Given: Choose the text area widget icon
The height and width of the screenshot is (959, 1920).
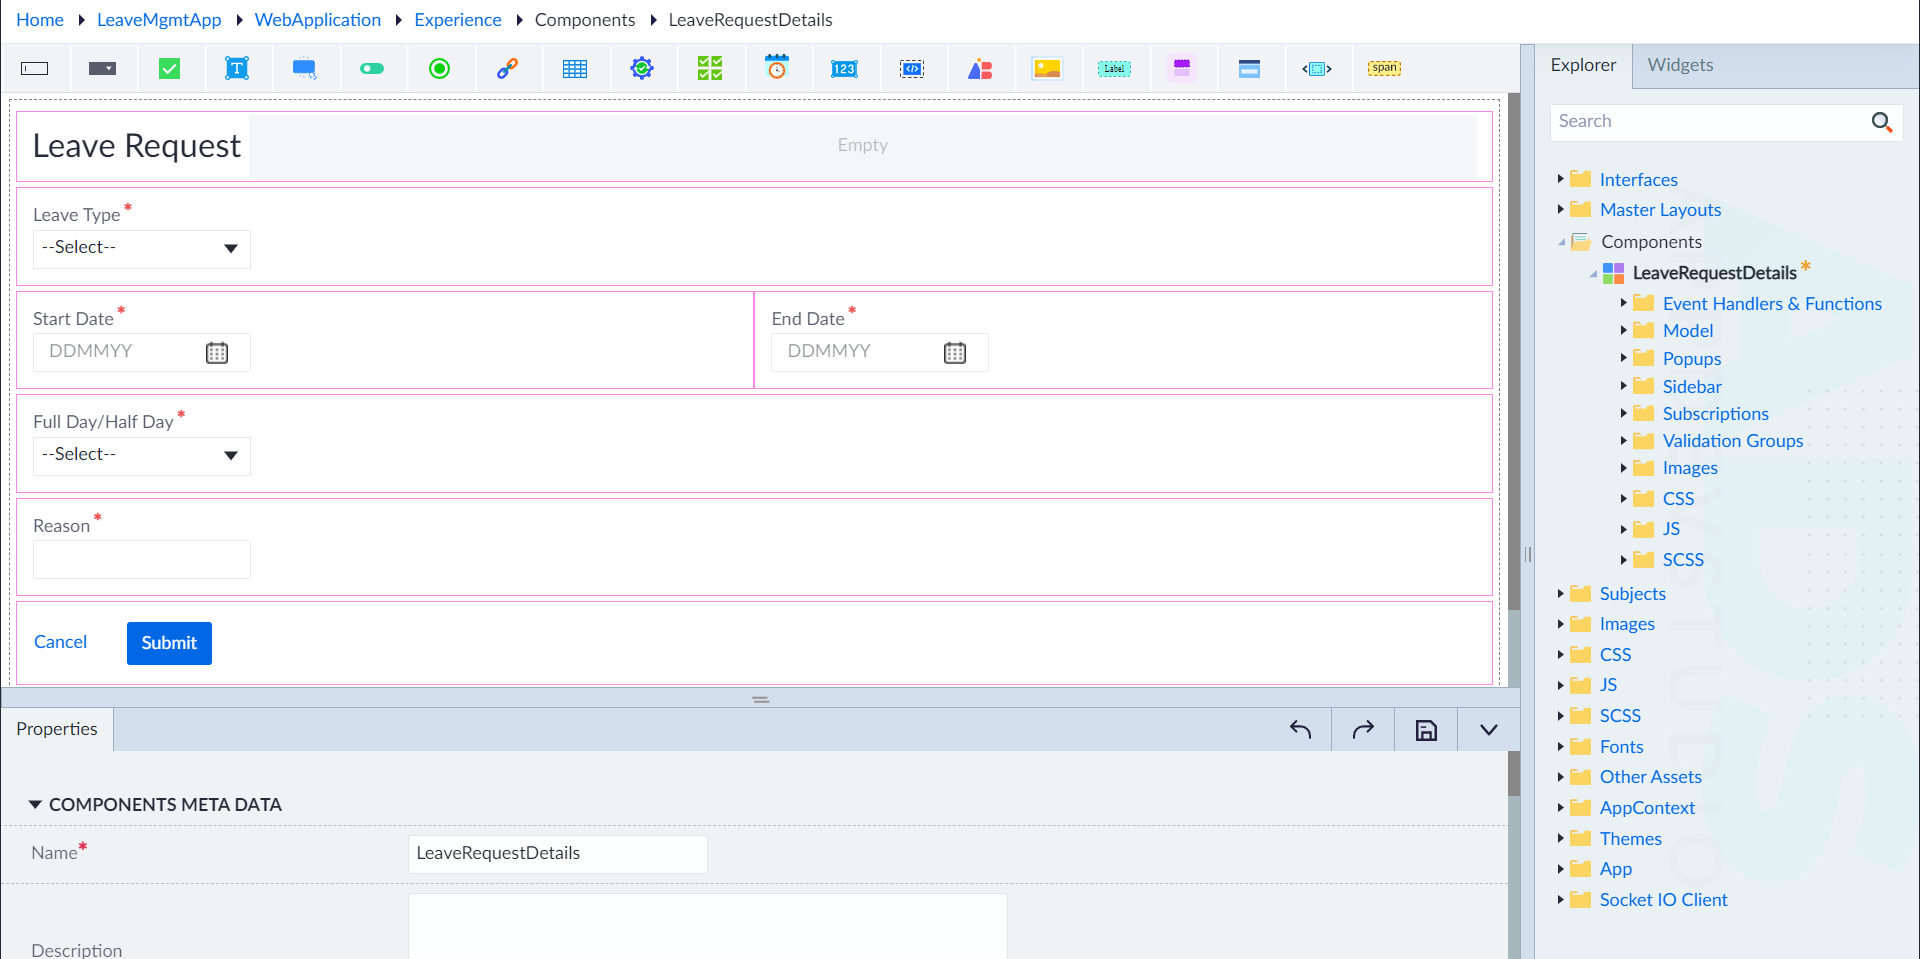Looking at the screenshot, I should [237, 68].
